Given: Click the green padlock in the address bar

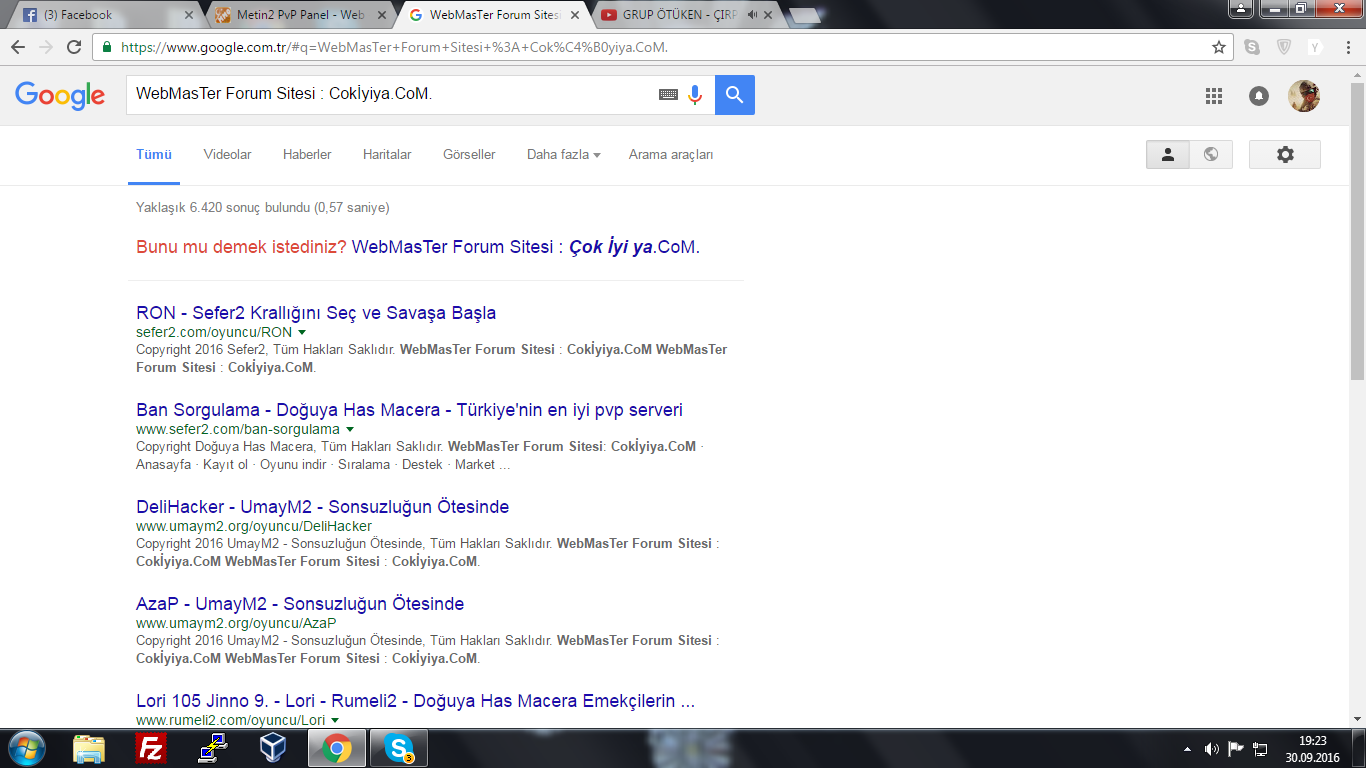Looking at the screenshot, I should [107, 47].
